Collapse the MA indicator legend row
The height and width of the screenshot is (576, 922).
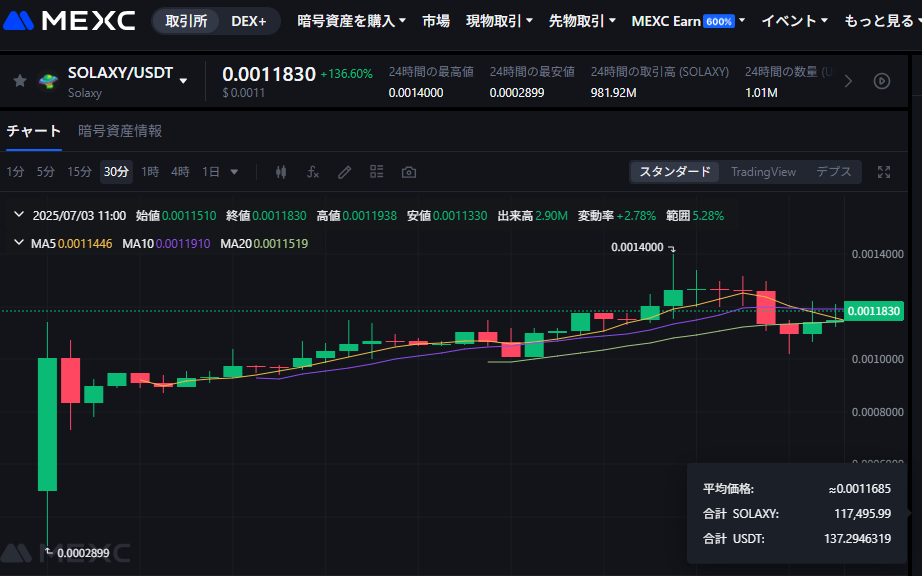tap(19, 243)
